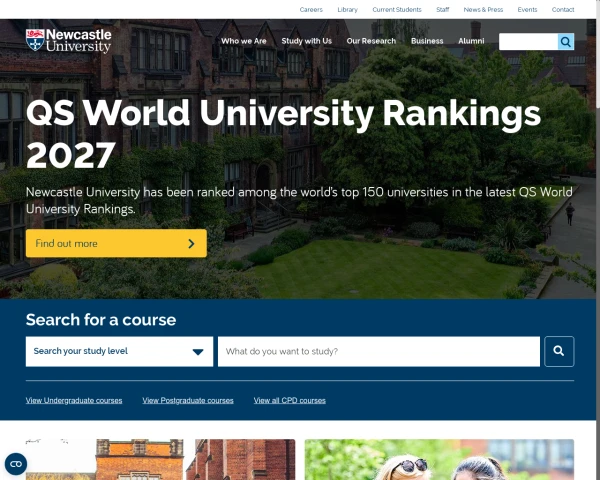Click the header search magnifier icon
This screenshot has height=480, width=600.
[x=566, y=41]
